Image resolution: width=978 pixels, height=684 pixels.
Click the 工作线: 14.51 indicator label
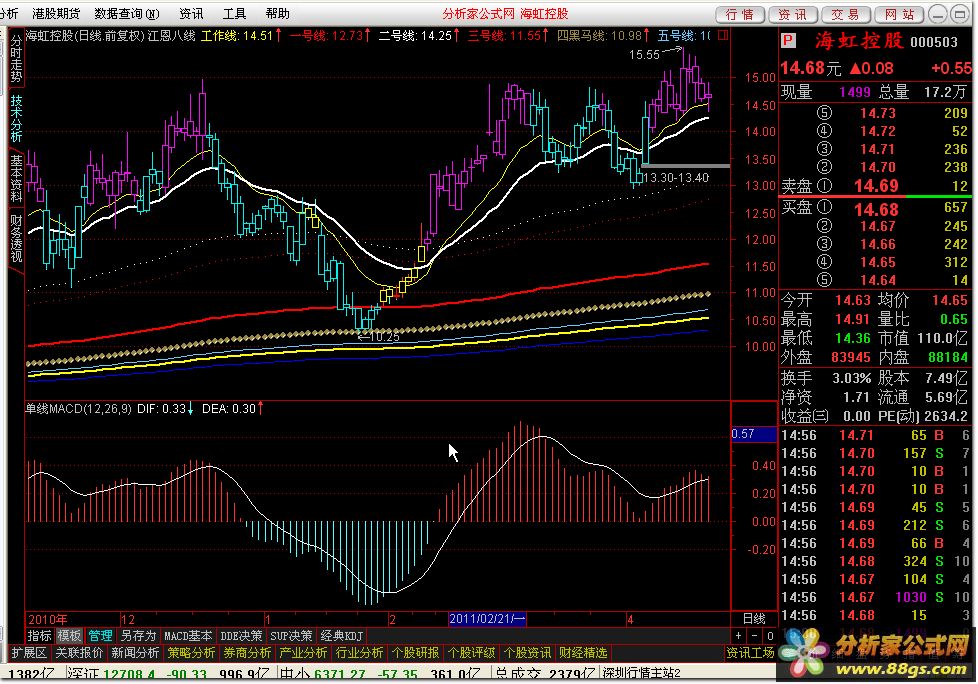click(240, 36)
